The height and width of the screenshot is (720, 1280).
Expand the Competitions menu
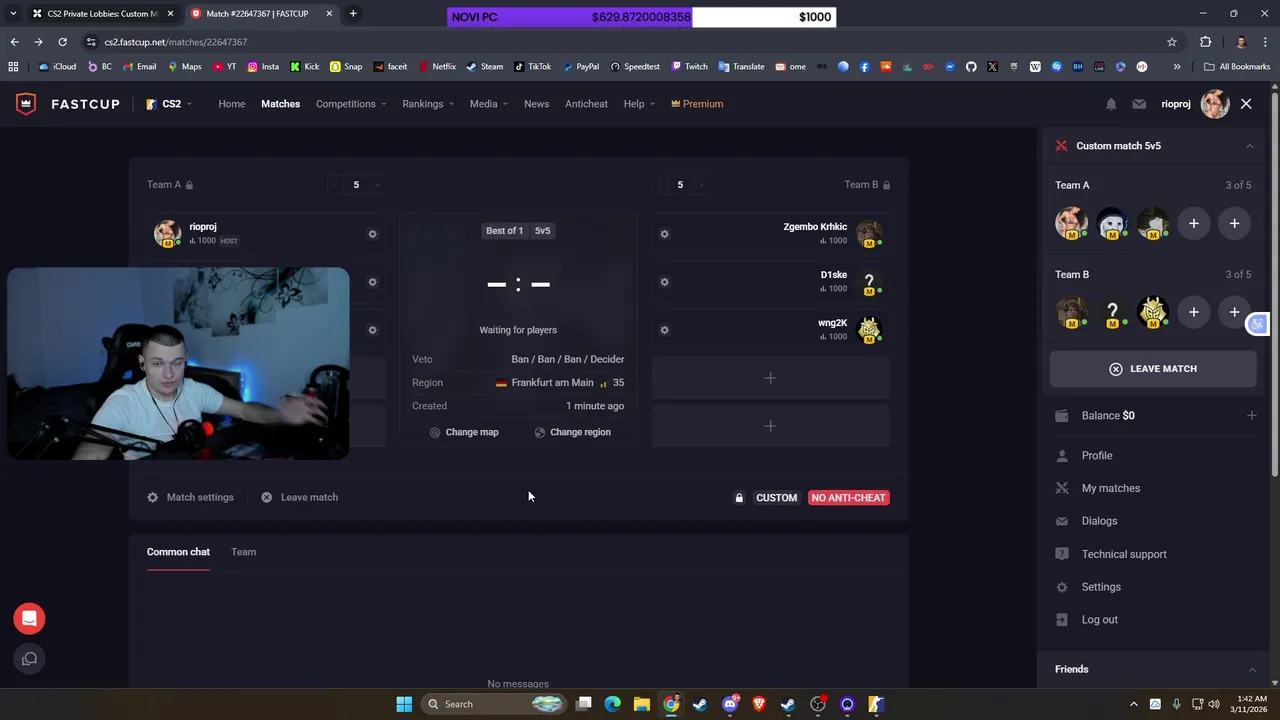(x=350, y=104)
